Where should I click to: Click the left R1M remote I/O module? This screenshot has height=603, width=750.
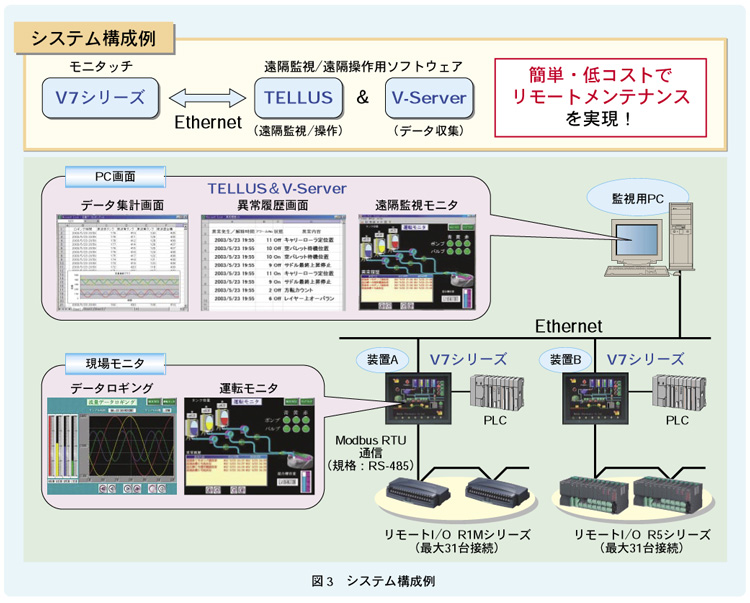(x=419, y=493)
